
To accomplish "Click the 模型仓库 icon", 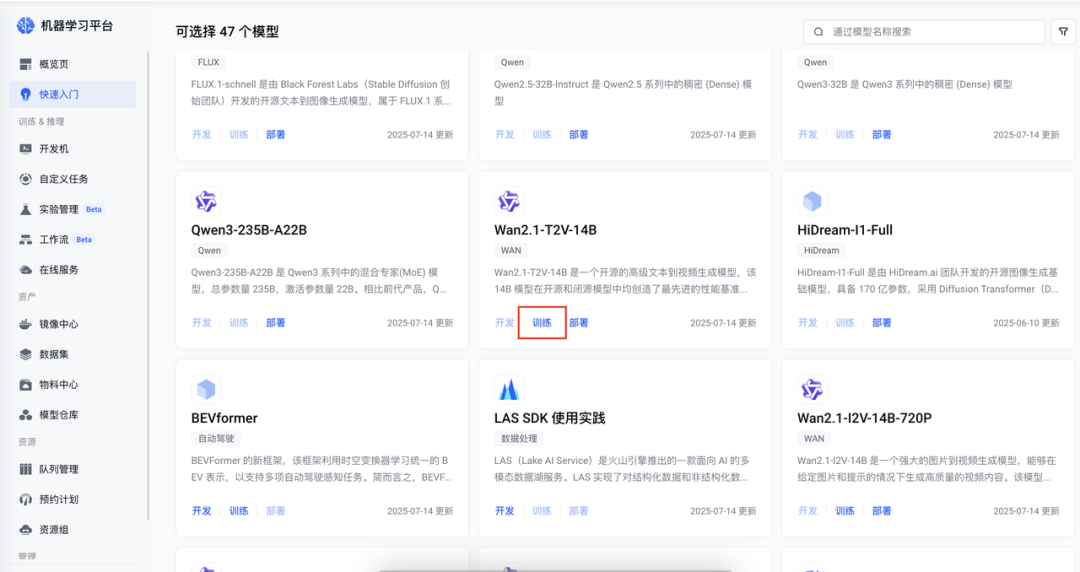I will [x=25, y=415].
